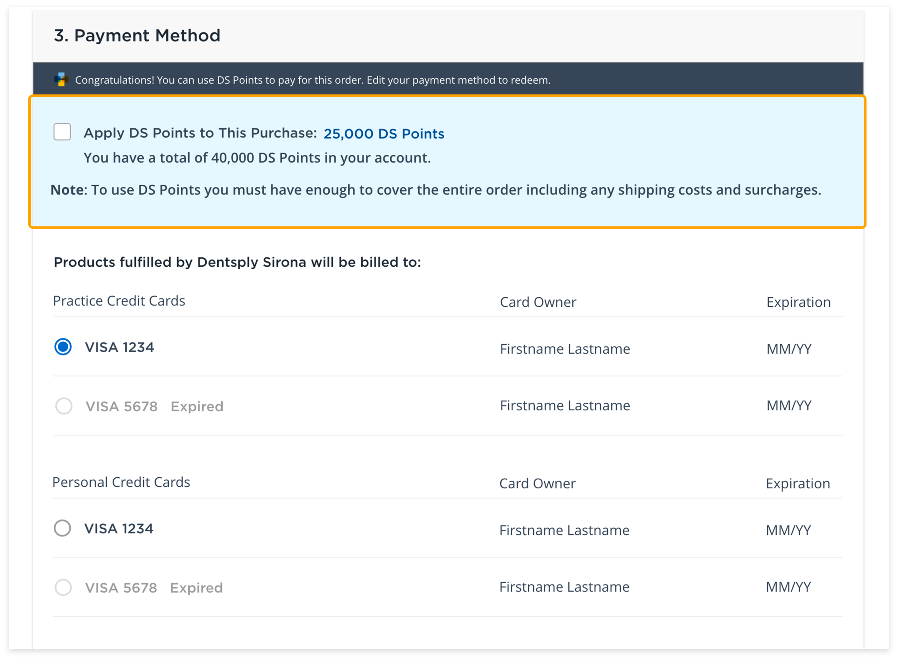This screenshot has width=898, height=660.
Task: Select the expired VISA 5678 radio under Personal Credit Cards
Action: 63,588
